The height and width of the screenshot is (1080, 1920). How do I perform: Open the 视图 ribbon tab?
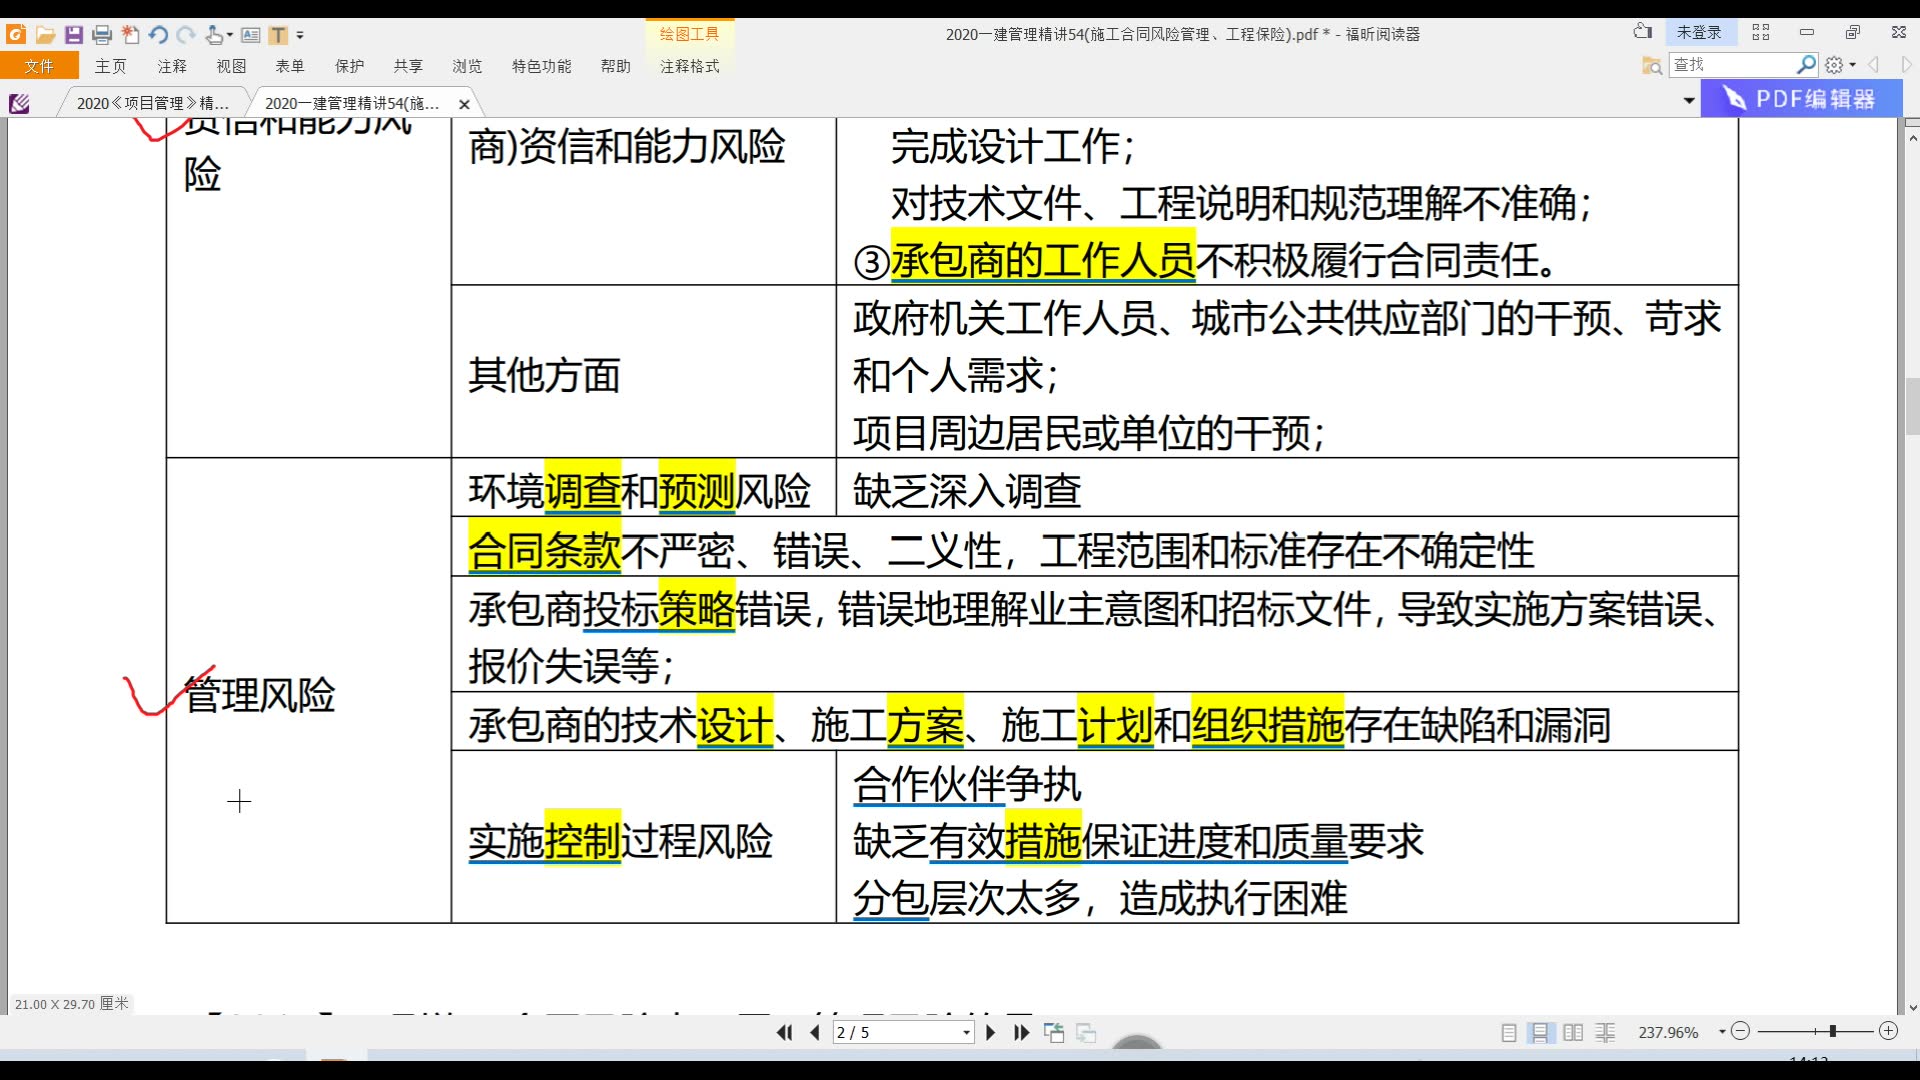point(231,66)
